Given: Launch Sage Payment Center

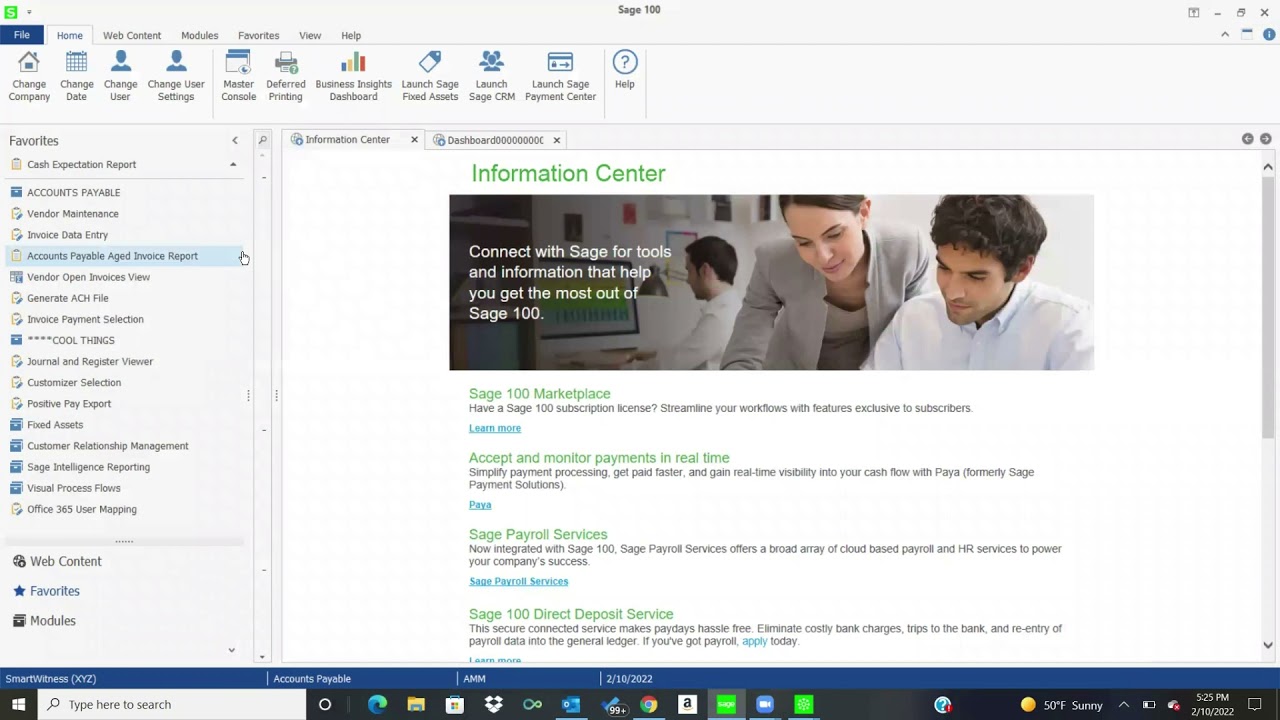Looking at the screenshot, I should (560, 76).
